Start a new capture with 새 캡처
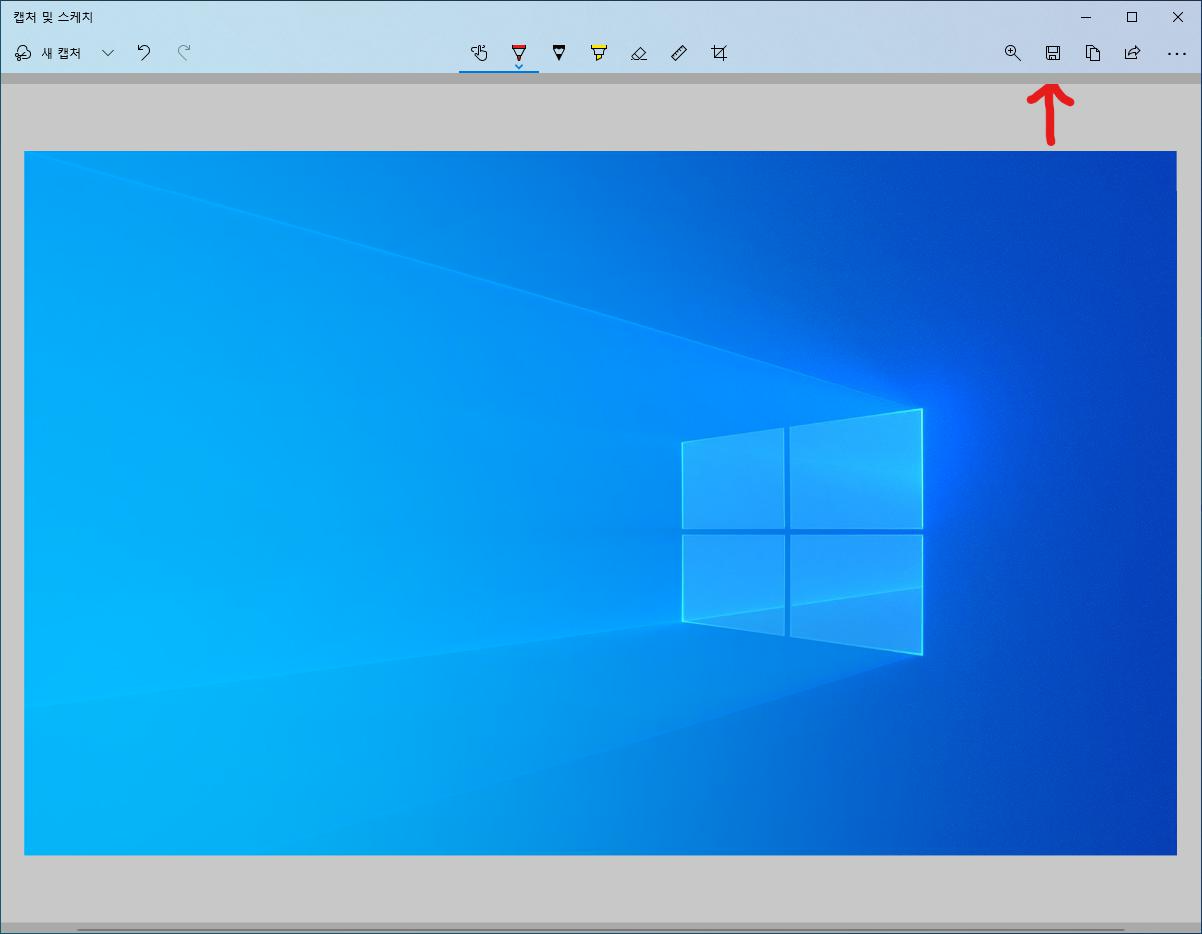 coord(48,53)
